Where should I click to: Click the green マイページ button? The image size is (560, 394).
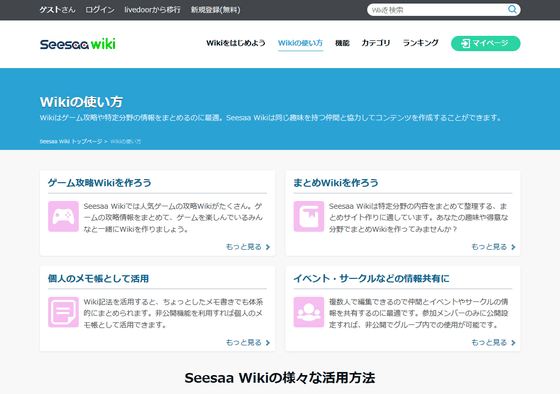485,43
